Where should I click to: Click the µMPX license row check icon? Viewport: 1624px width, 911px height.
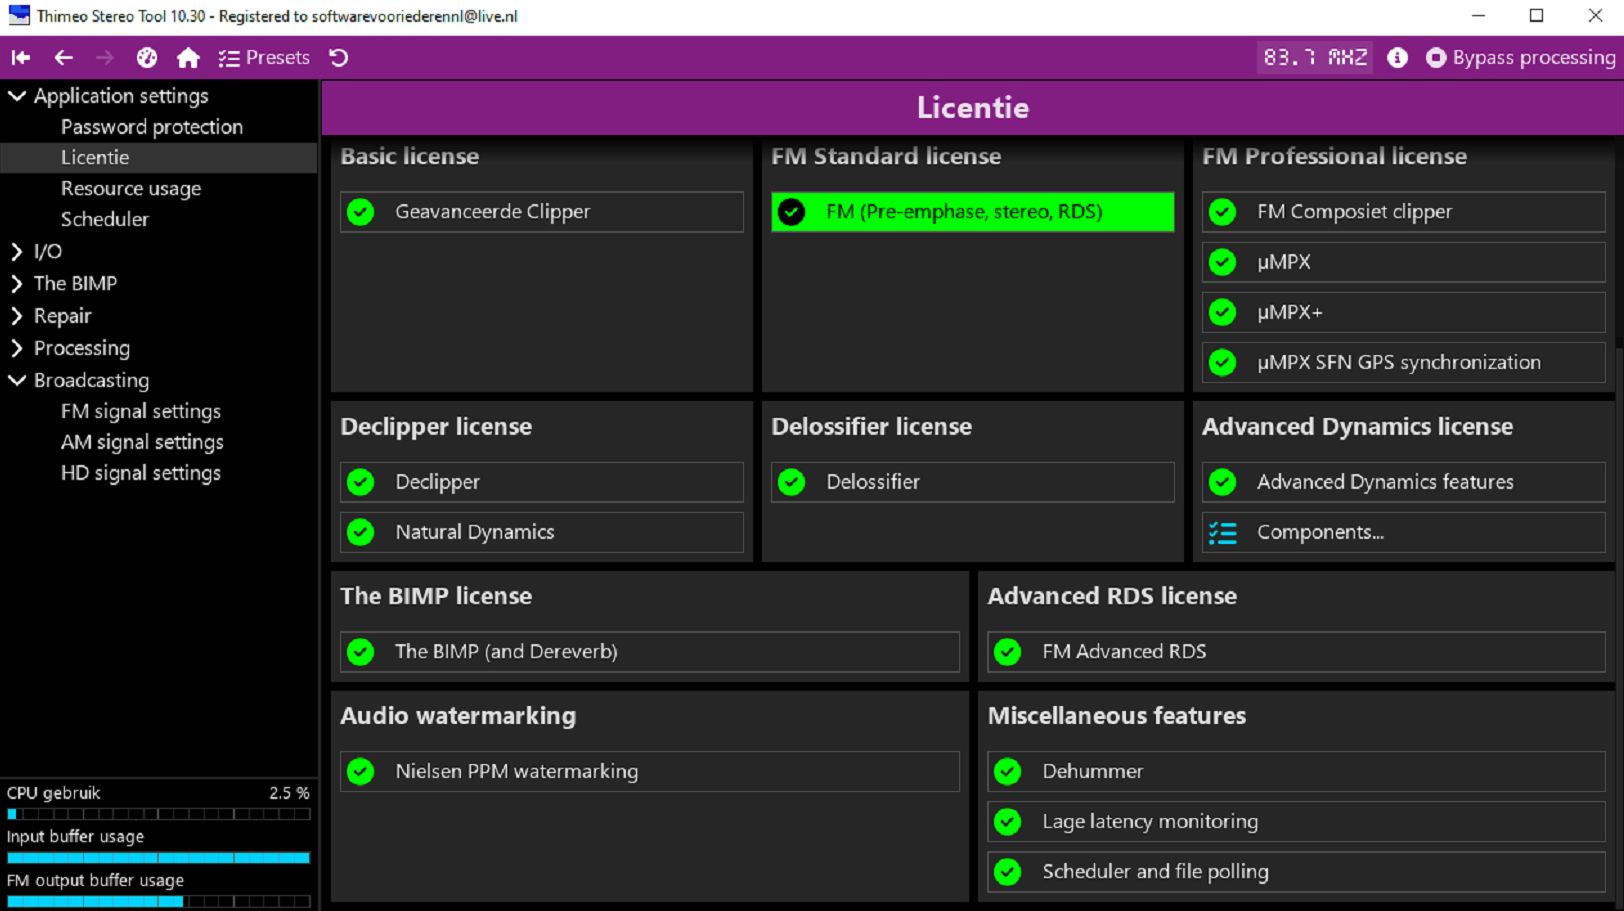coord(1223,262)
